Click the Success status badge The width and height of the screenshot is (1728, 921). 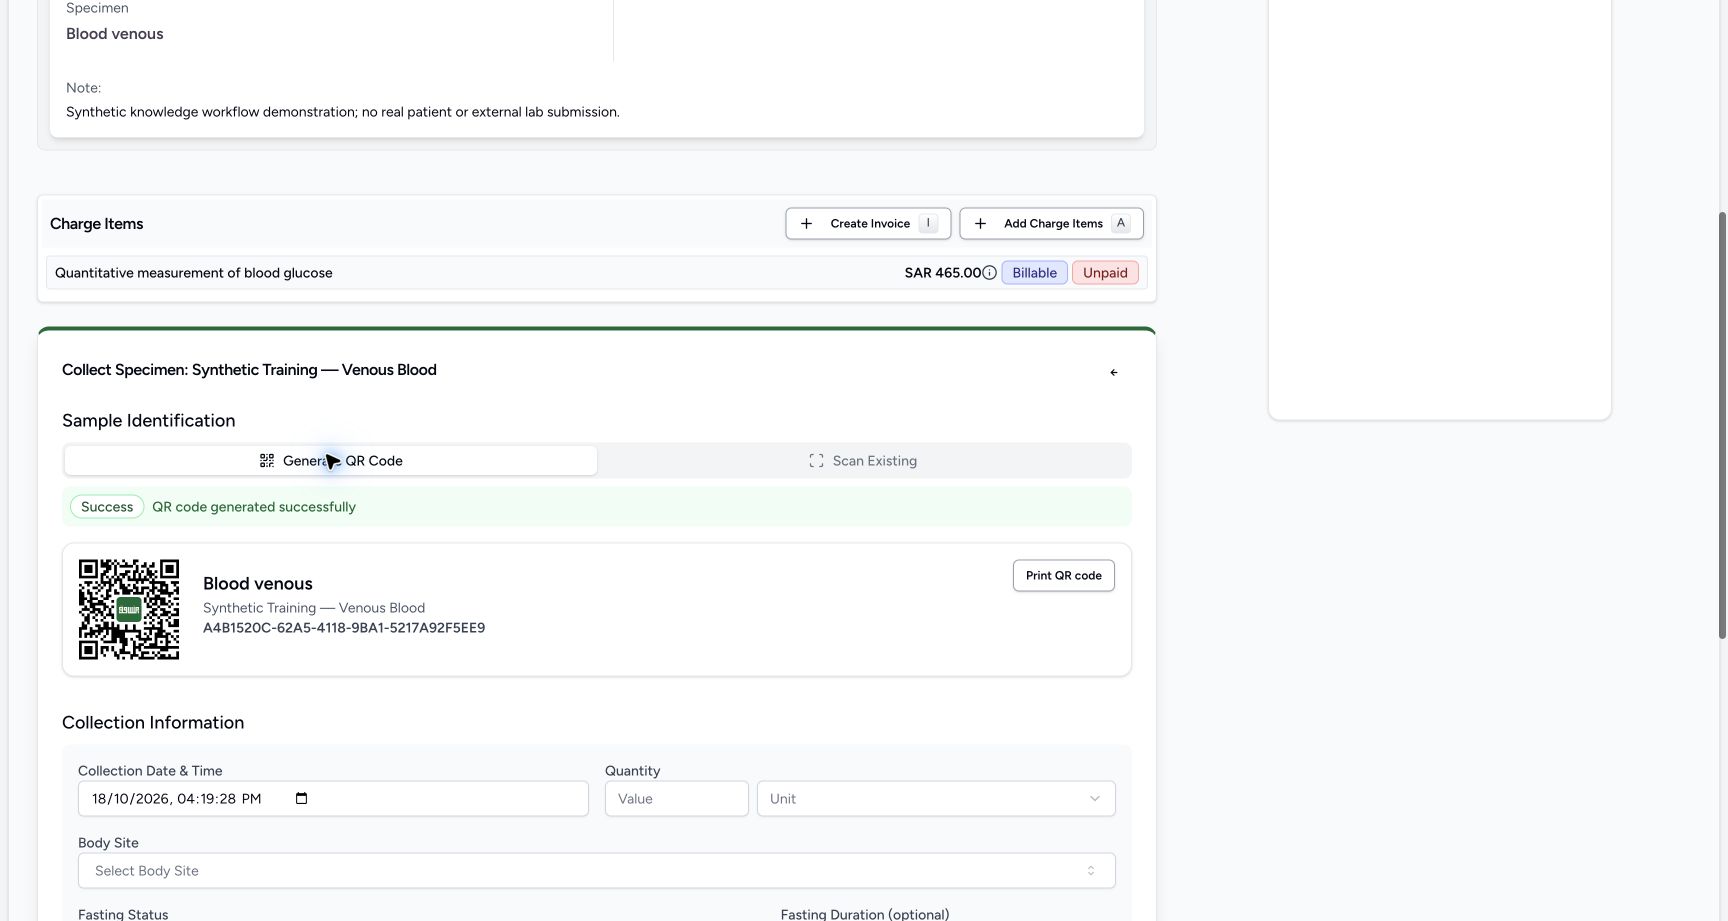tap(107, 507)
